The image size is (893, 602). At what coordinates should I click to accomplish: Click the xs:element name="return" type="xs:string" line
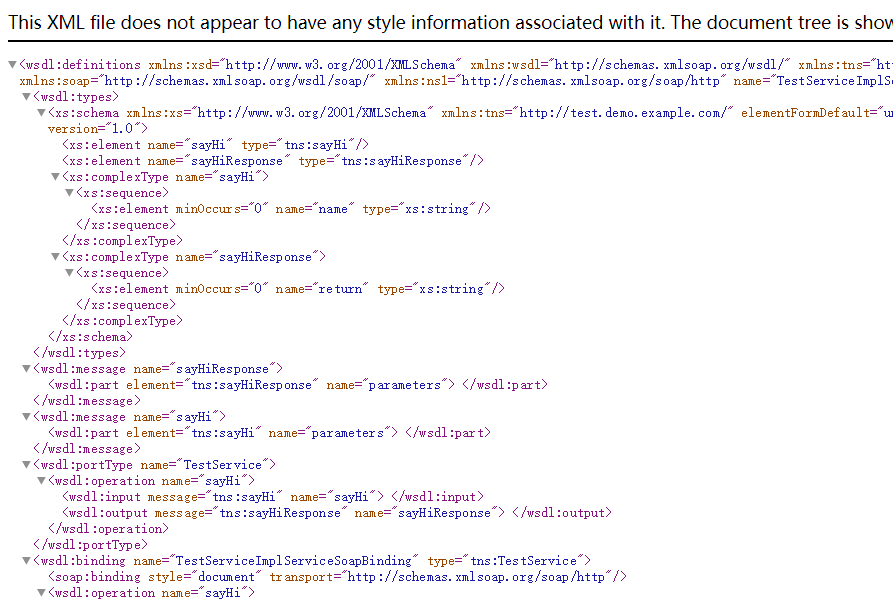click(x=298, y=289)
